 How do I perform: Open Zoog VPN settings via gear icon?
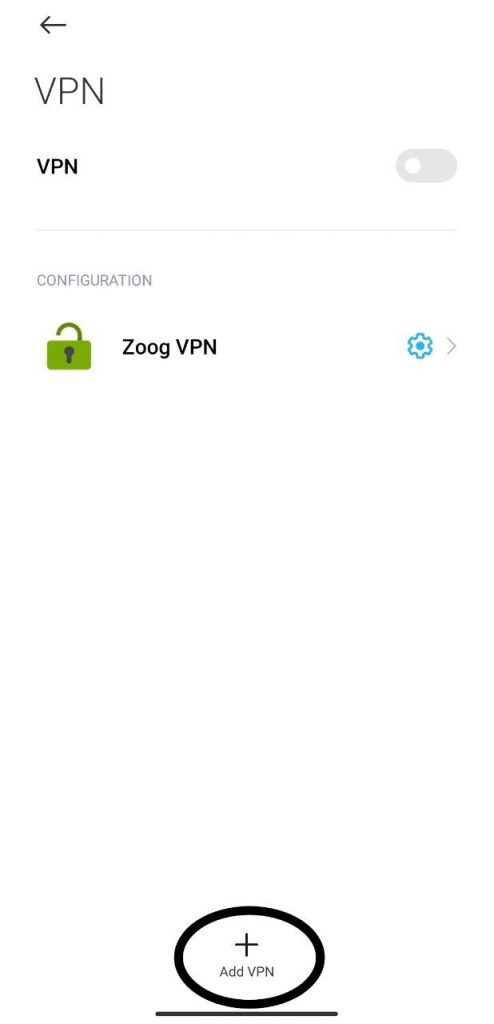420,346
